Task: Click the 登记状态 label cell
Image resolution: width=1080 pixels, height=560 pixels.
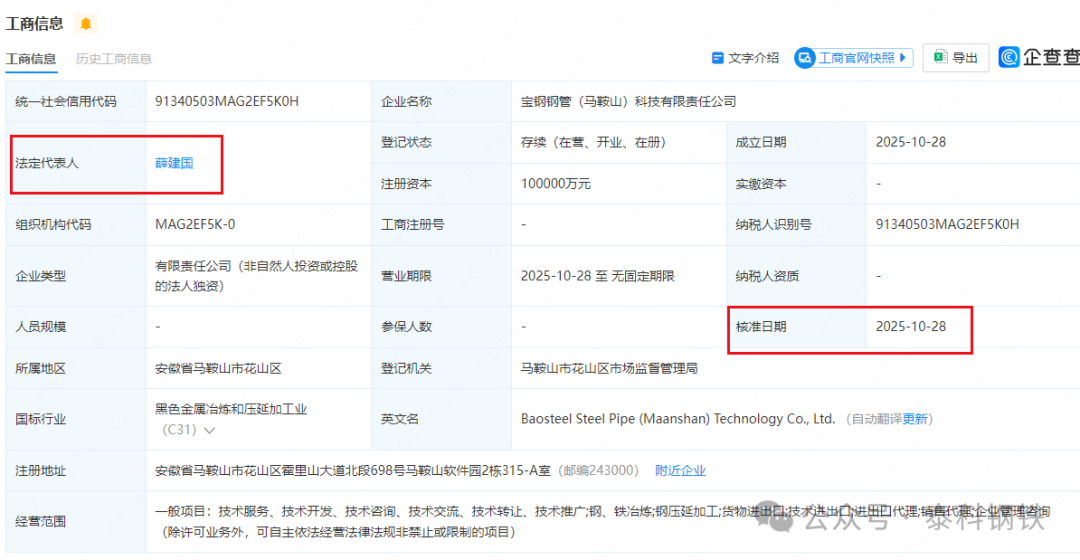Action: tap(442, 142)
